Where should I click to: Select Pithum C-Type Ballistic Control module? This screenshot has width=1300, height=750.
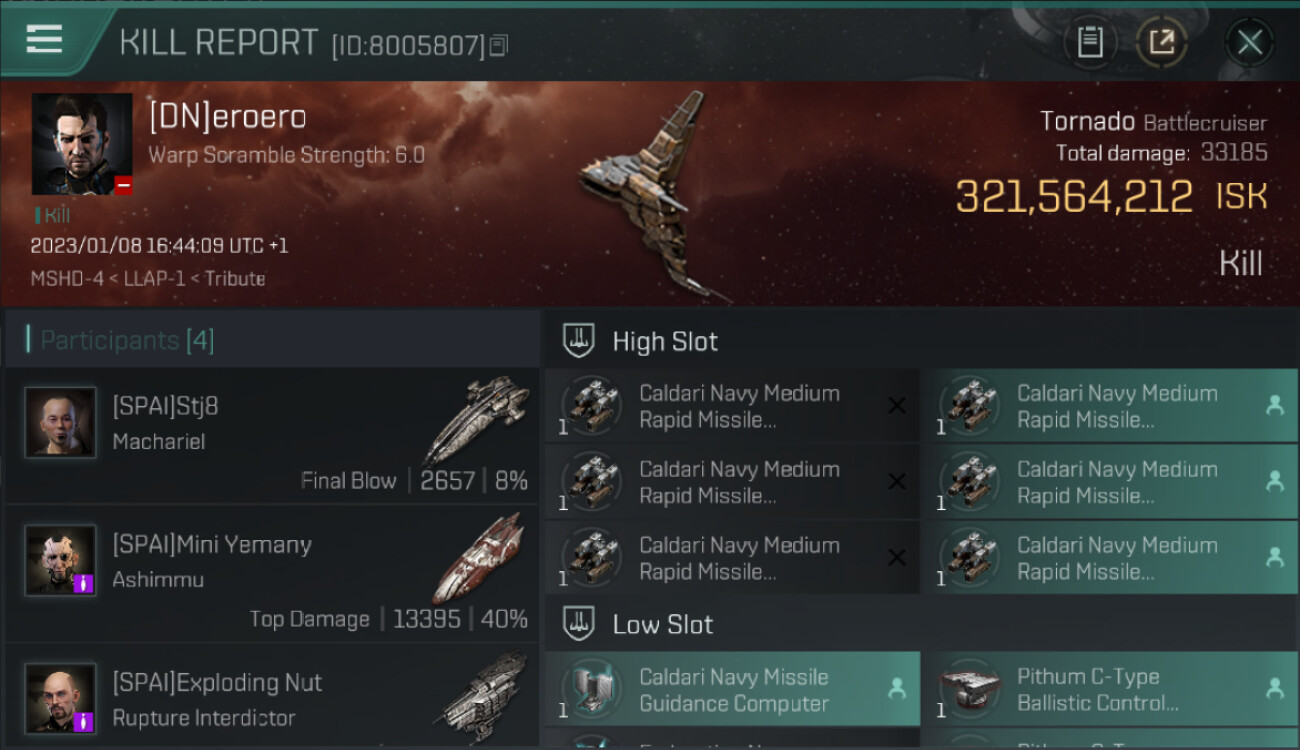(1109, 689)
